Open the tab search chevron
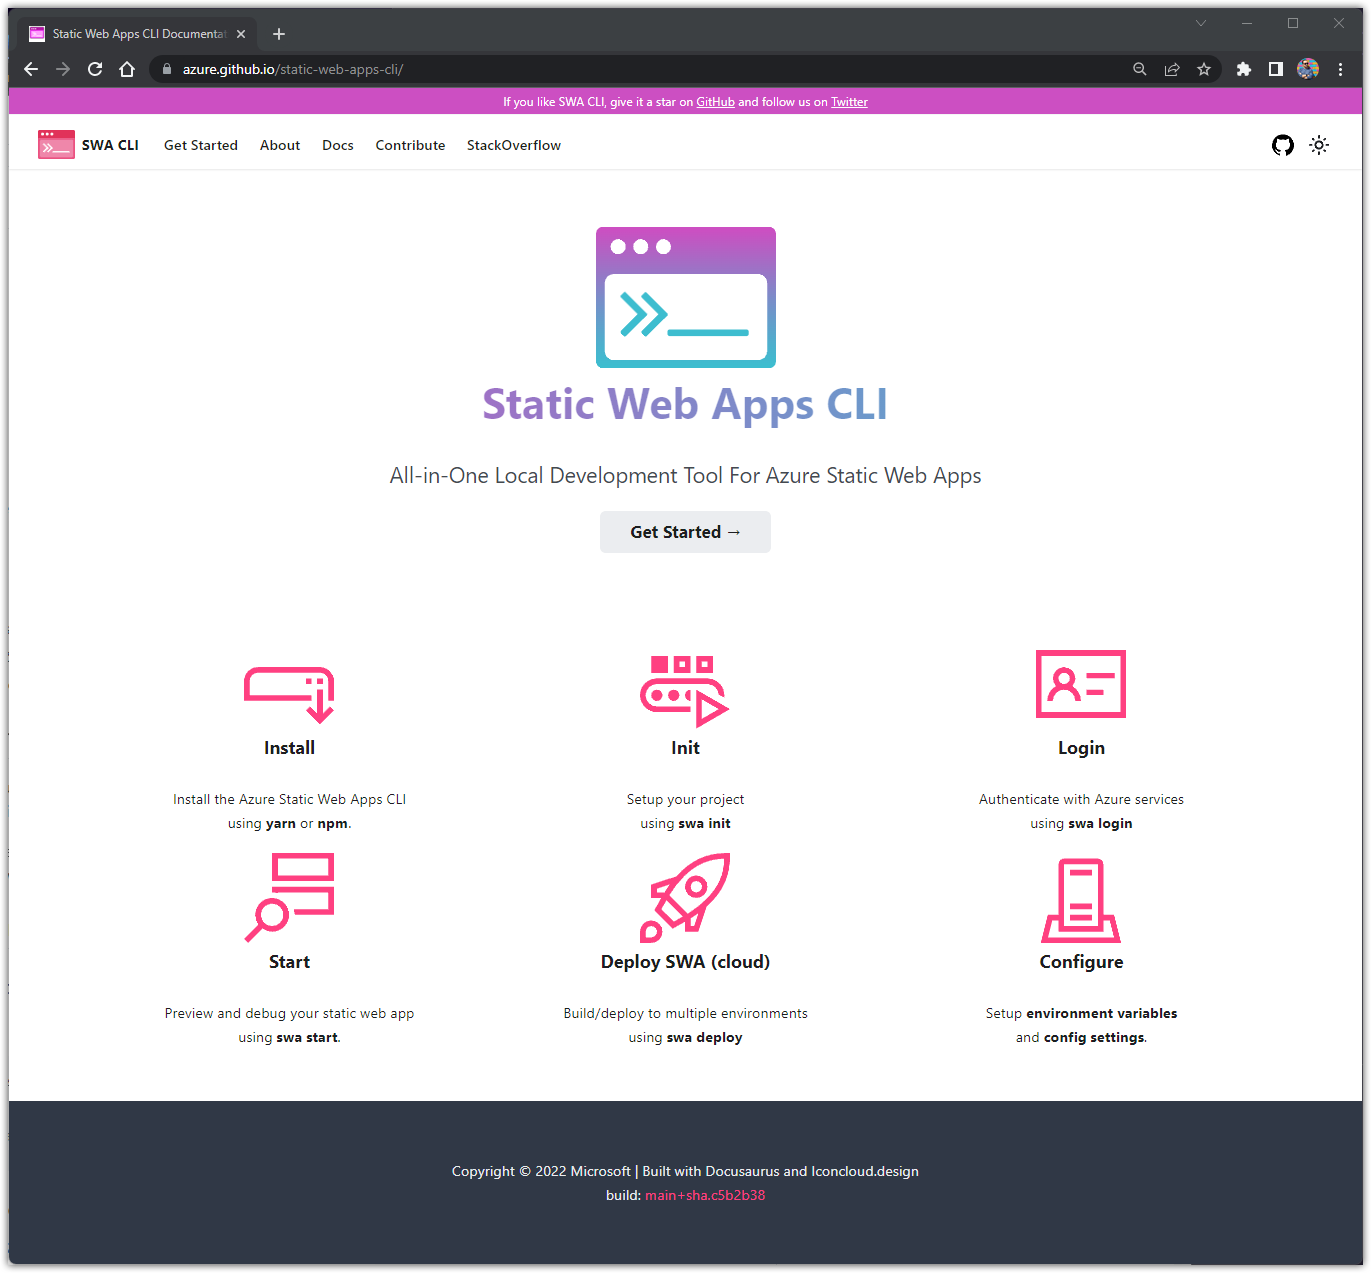The width and height of the screenshot is (1371, 1273). (1201, 23)
